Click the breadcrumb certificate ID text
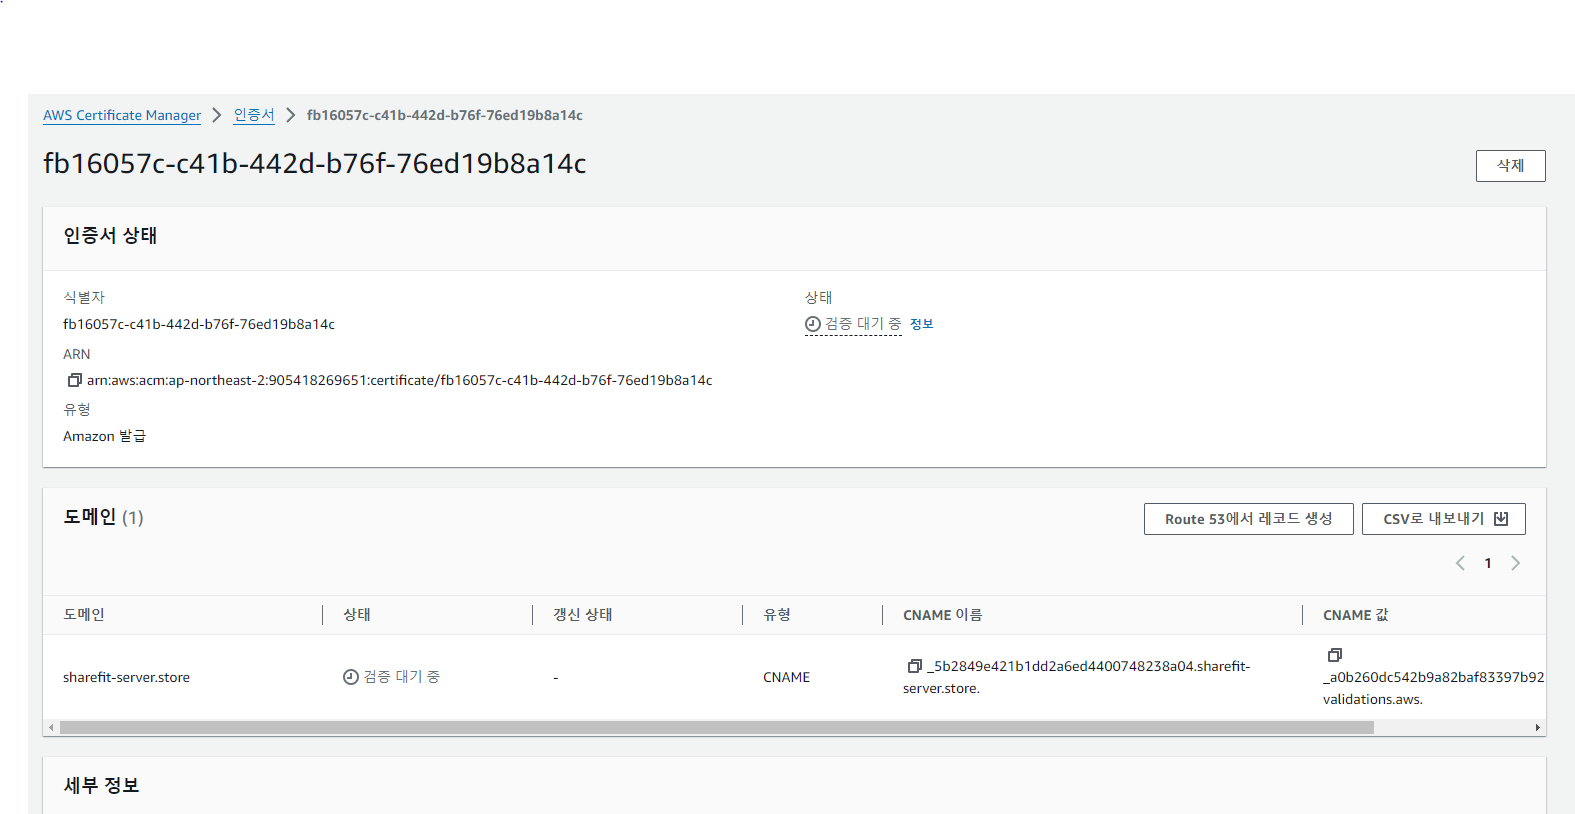 coord(444,115)
